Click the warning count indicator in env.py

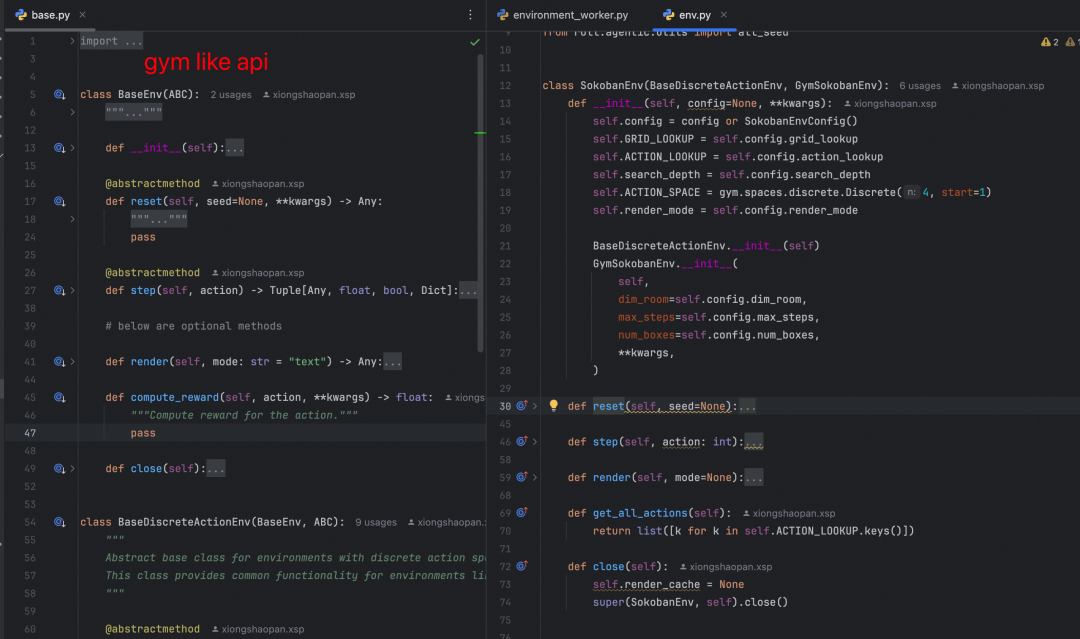tap(1049, 42)
